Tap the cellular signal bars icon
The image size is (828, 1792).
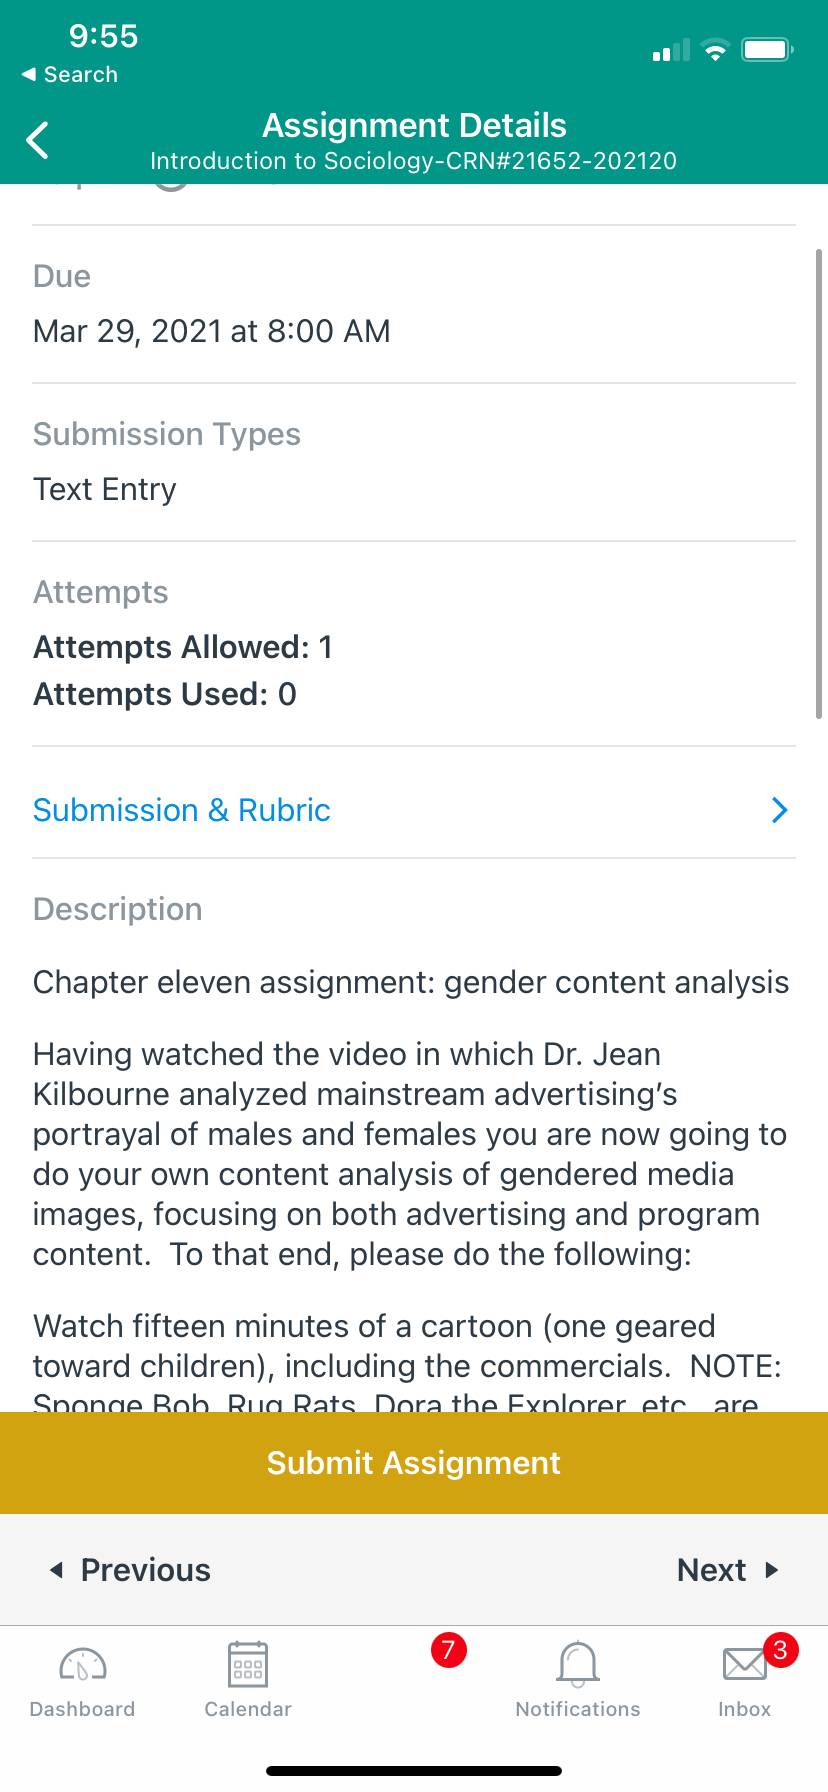coord(671,50)
